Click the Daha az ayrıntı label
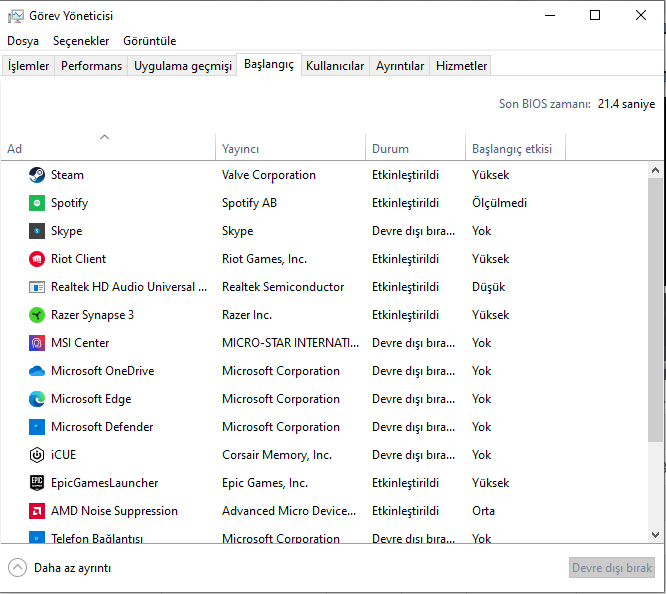The width and height of the screenshot is (666, 594). tap(73, 568)
